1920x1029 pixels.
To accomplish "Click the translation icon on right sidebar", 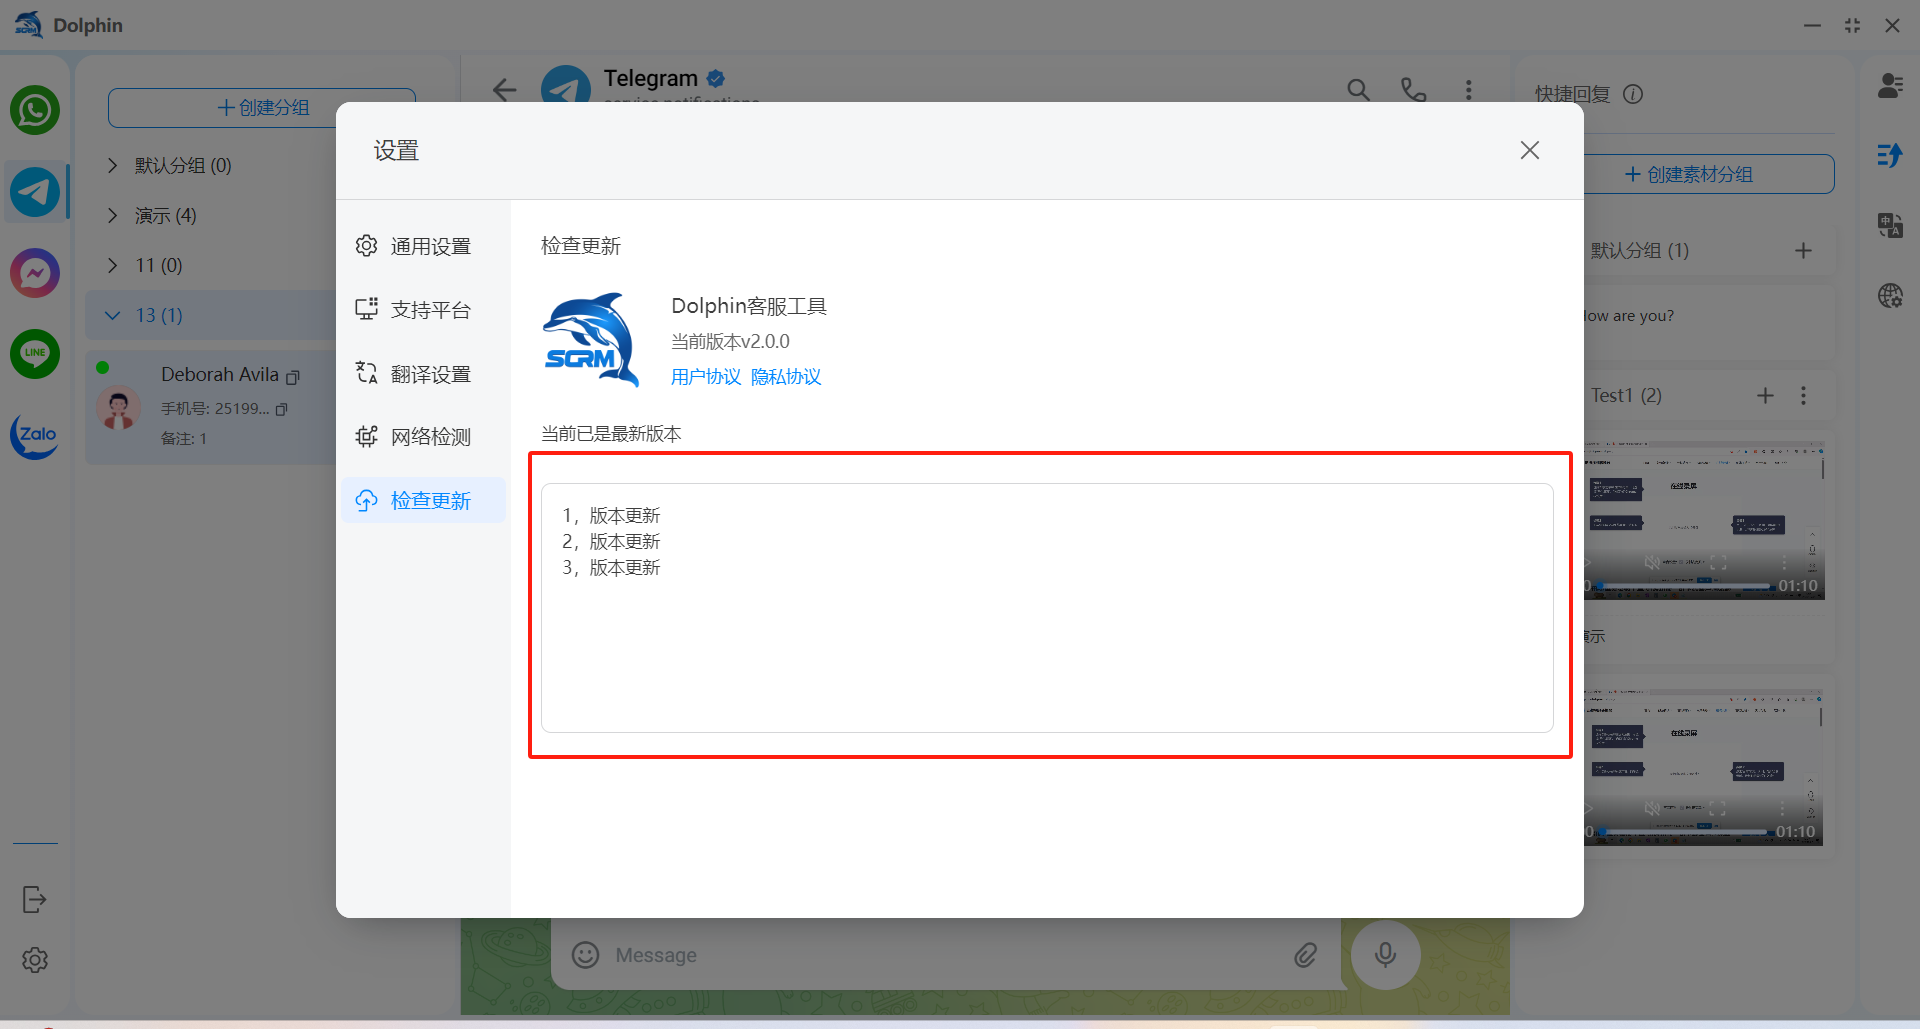I will (x=1890, y=226).
